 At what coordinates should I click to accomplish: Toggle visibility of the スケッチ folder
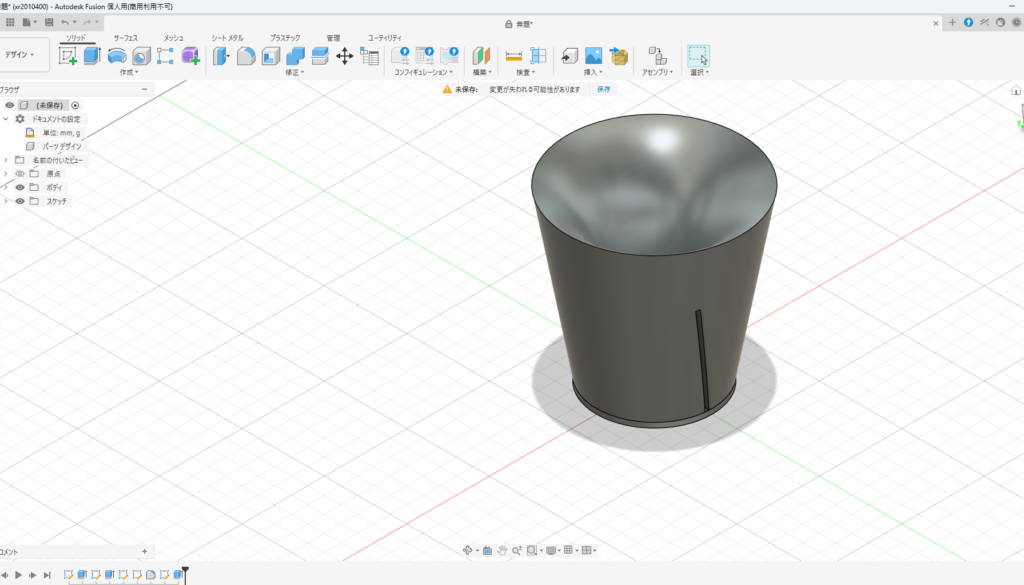pyautogui.click(x=20, y=201)
